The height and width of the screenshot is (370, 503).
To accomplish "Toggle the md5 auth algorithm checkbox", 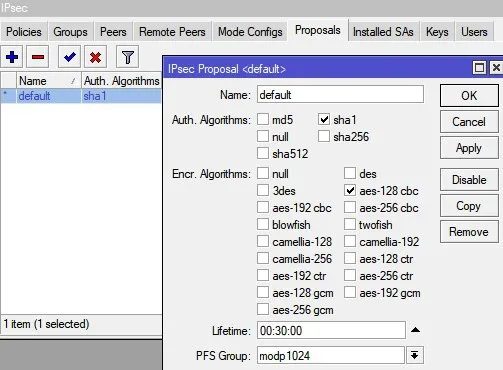I will [263, 119].
